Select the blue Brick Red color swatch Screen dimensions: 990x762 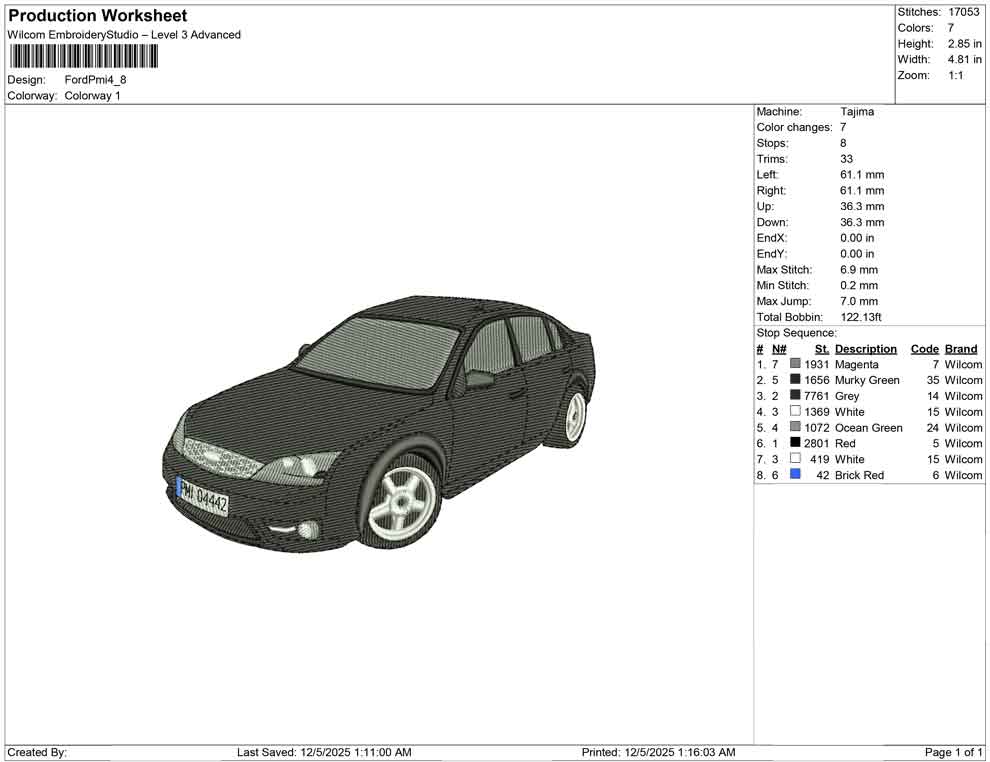(795, 475)
